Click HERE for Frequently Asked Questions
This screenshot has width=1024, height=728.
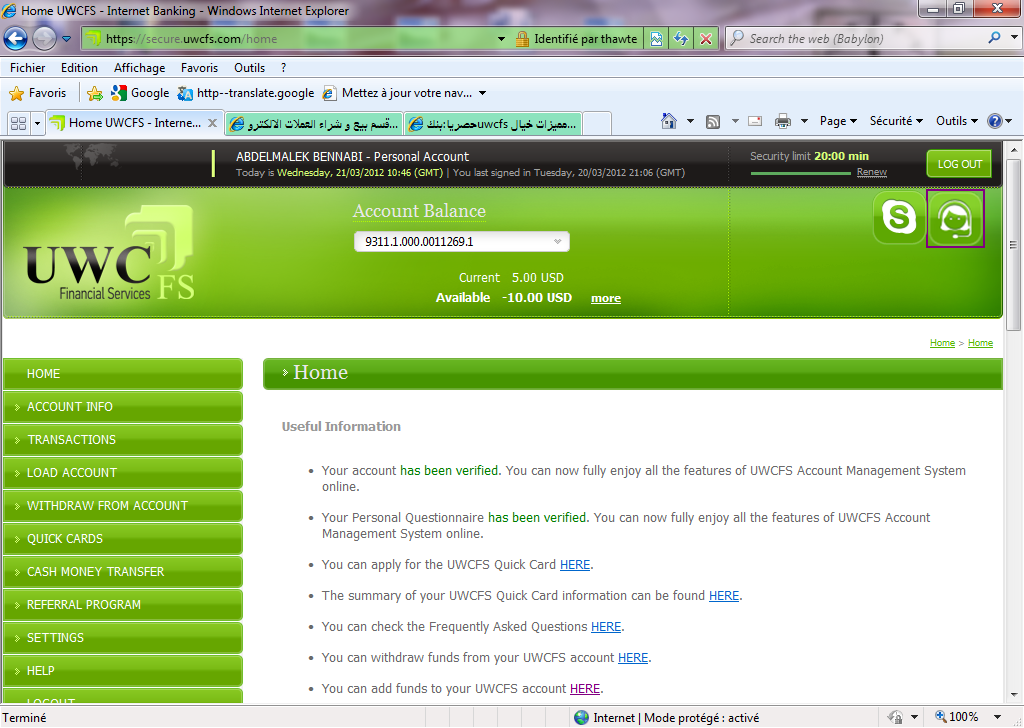(x=606, y=627)
